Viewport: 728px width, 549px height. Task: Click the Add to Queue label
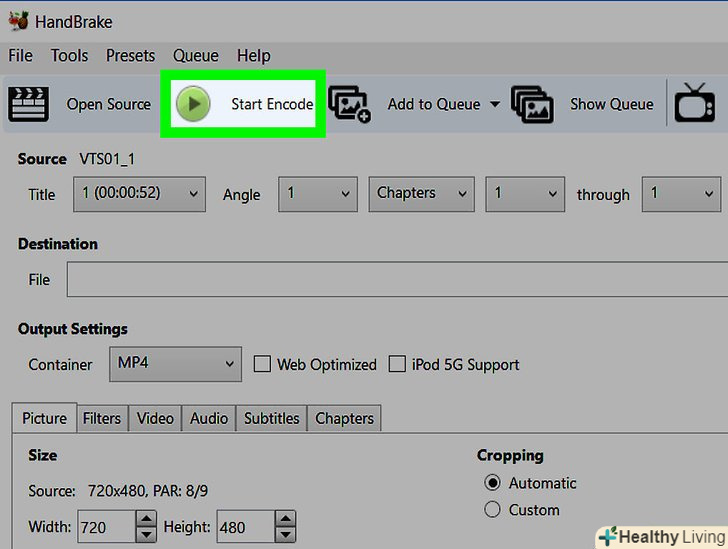tap(434, 104)
